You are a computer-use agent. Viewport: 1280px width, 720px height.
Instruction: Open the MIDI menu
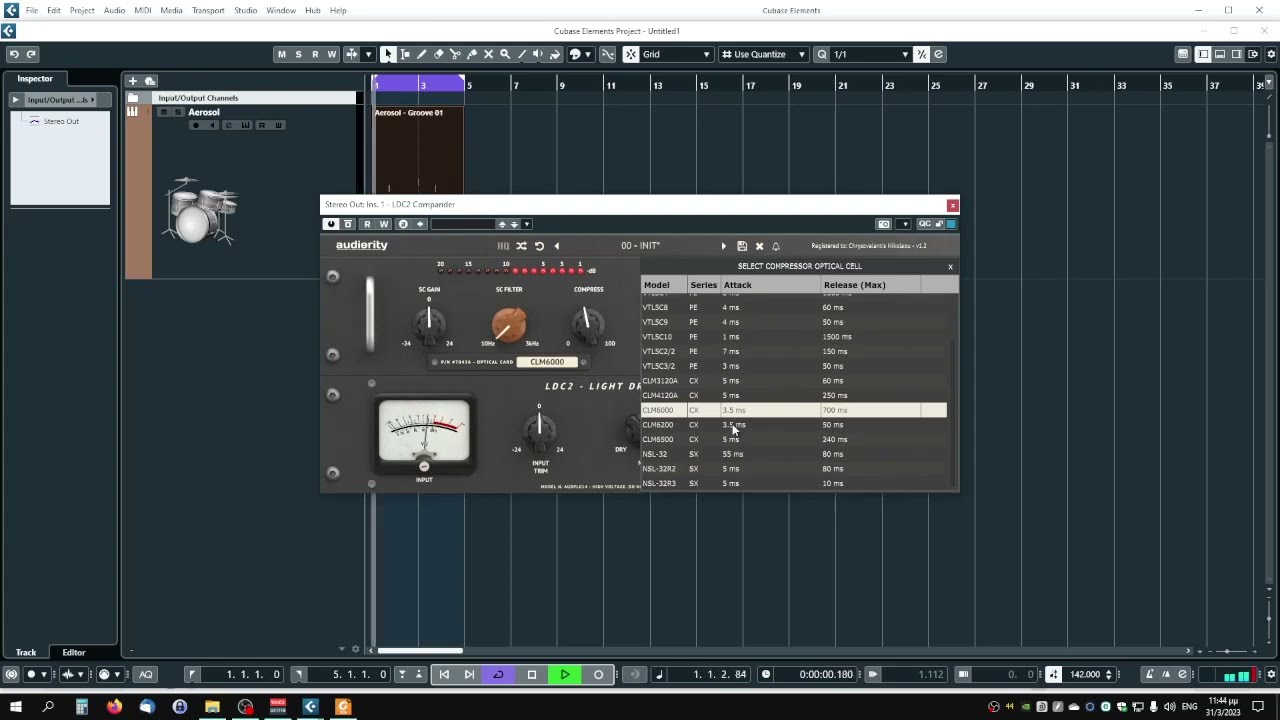point(143,10)
